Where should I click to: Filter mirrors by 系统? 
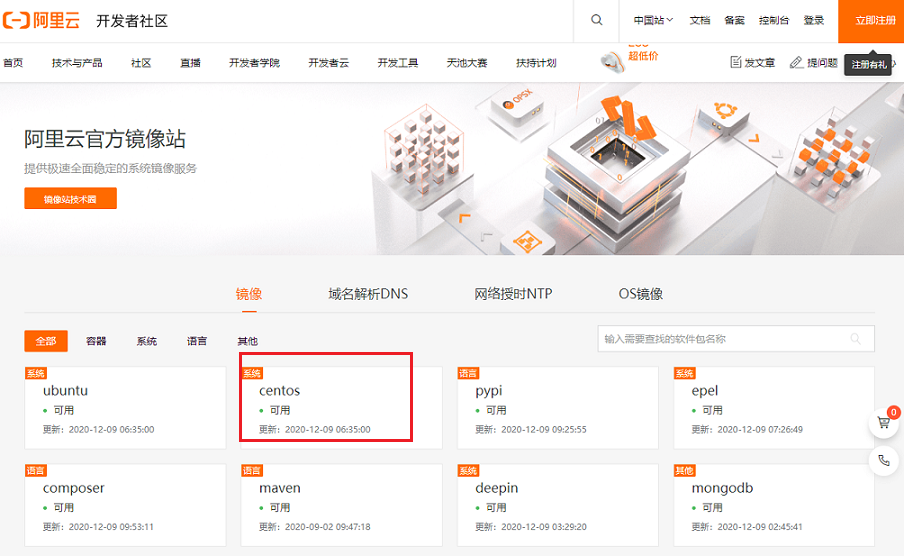[146, 341]
